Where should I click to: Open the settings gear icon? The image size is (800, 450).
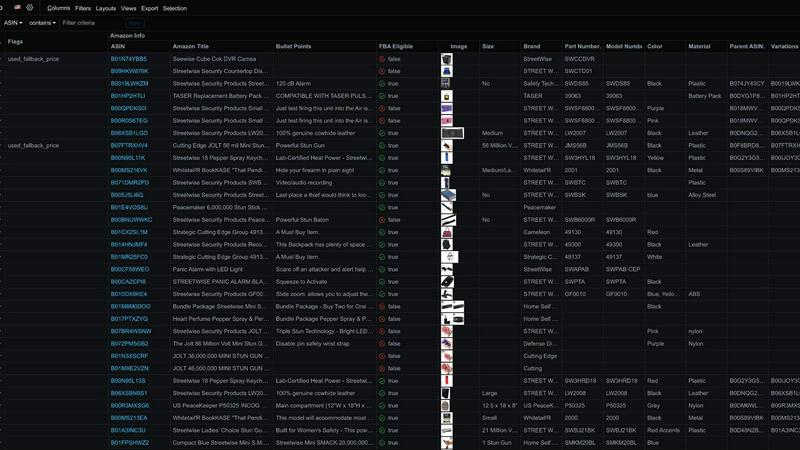point(30,8)
